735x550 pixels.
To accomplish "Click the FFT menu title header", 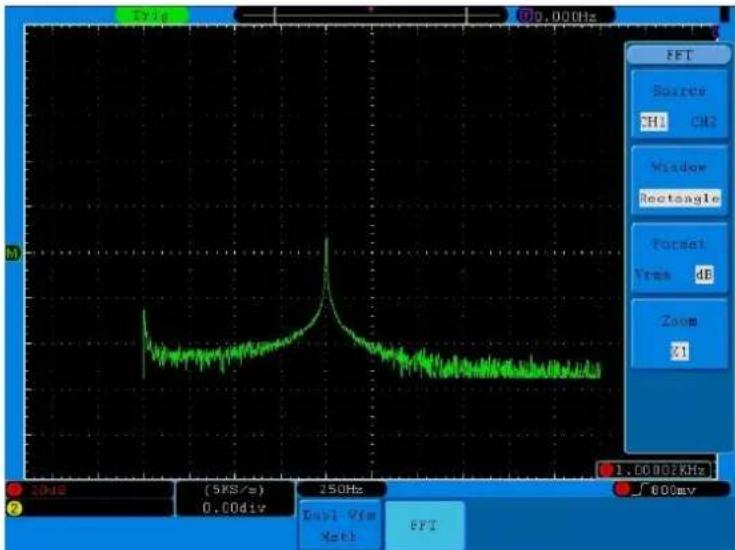I will (x=679, y=55).
